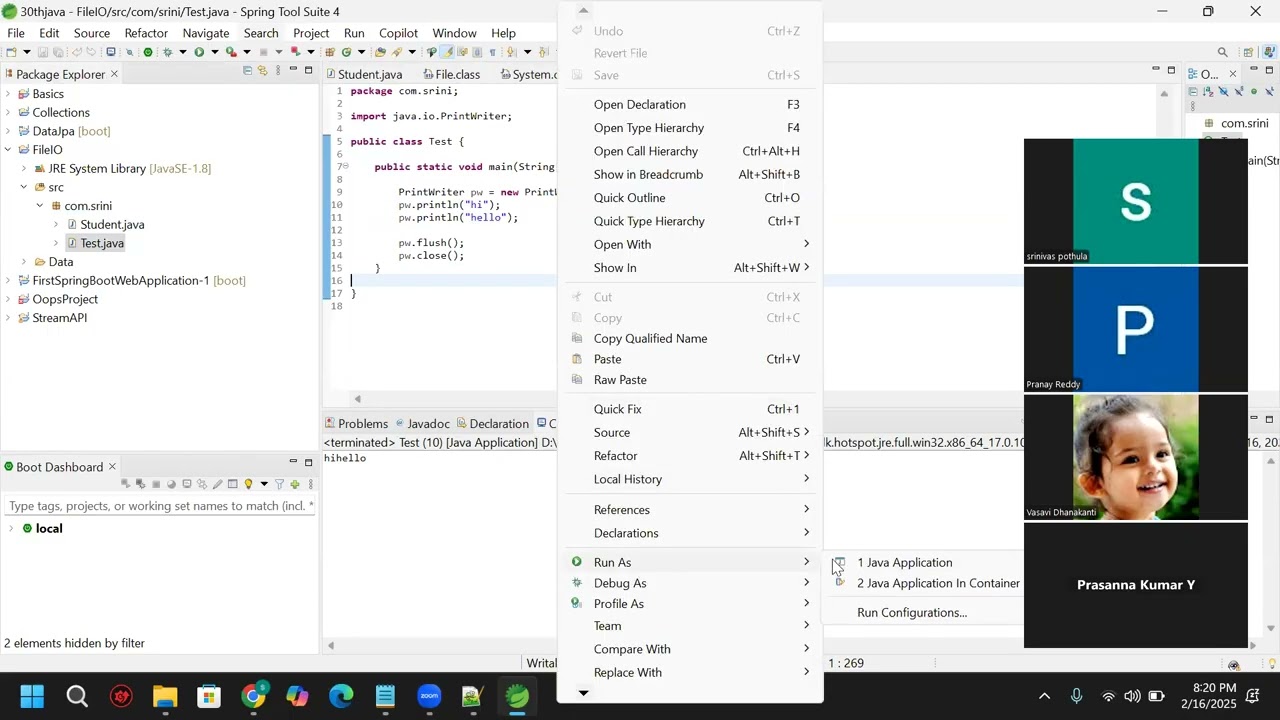Click the Debug bug icon in toolbar
1280x720 pixels.
tap(167, 52)
